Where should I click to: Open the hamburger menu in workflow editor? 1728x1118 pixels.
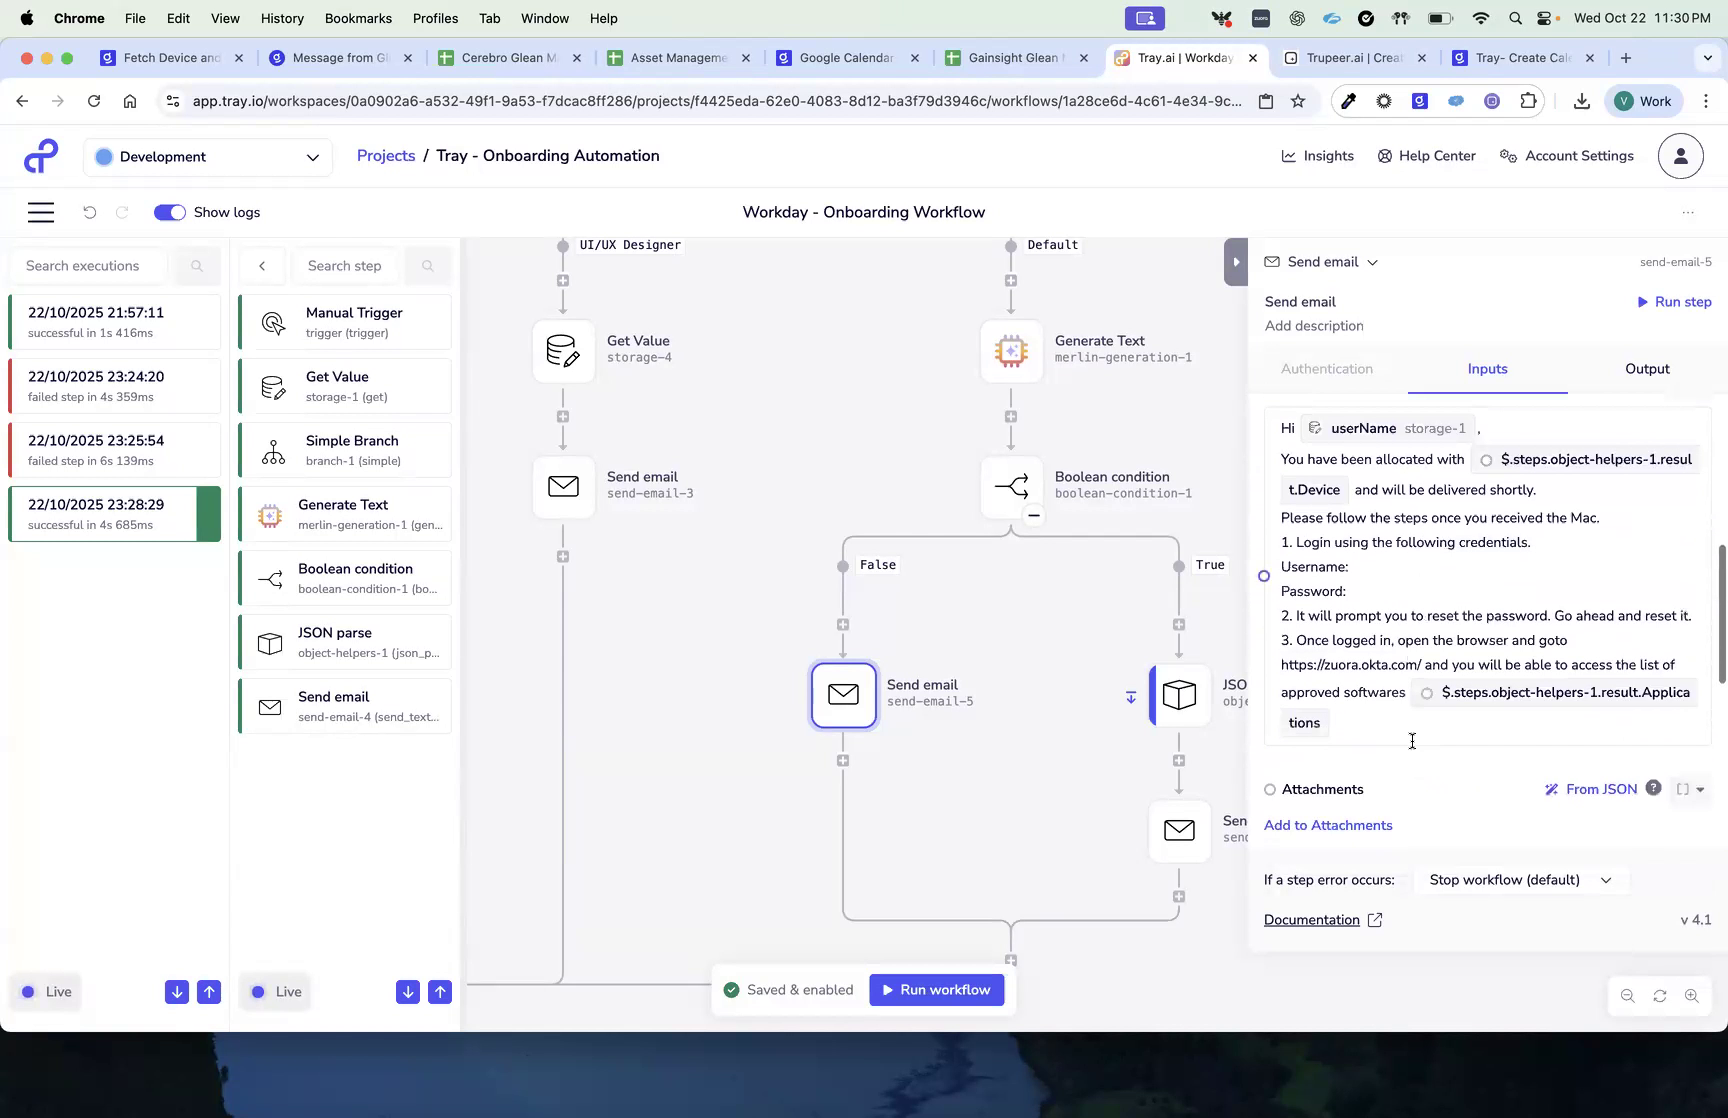pyautogui.click(x=41, y=212)
